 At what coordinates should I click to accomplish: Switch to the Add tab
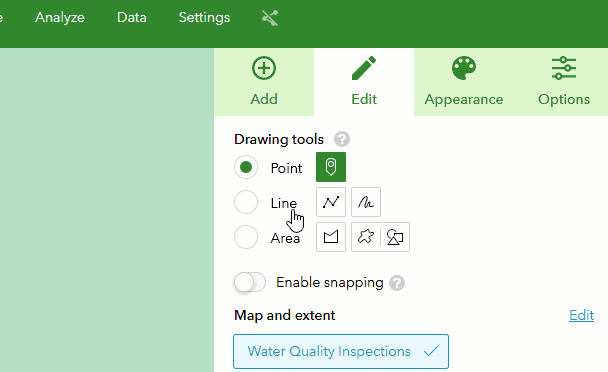click(x=264, y=82)
